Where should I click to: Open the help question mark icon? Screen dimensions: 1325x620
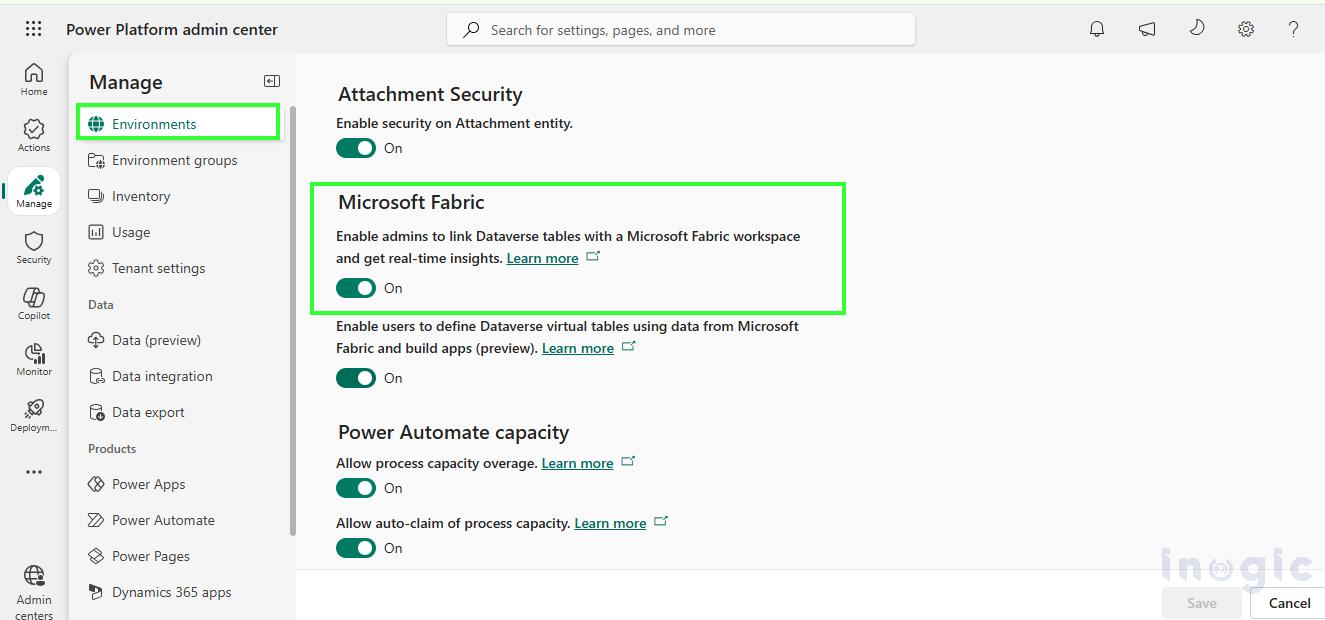1293,29
